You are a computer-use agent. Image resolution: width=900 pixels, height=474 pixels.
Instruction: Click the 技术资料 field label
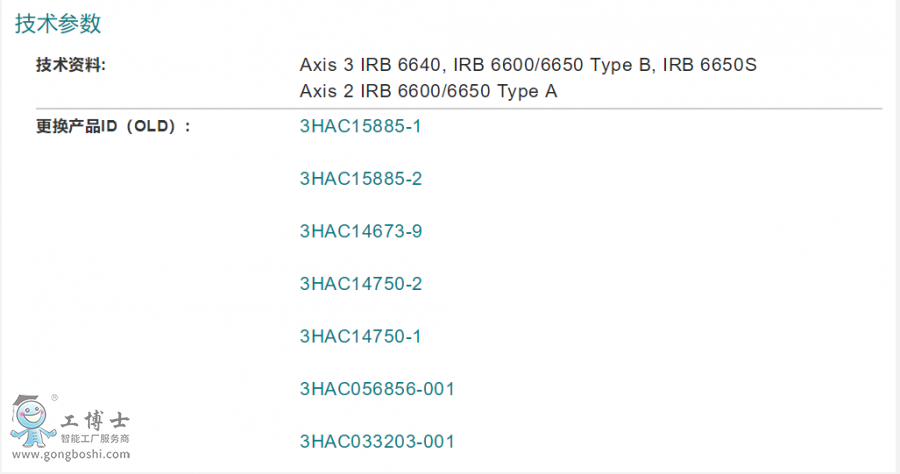point(71,65)
